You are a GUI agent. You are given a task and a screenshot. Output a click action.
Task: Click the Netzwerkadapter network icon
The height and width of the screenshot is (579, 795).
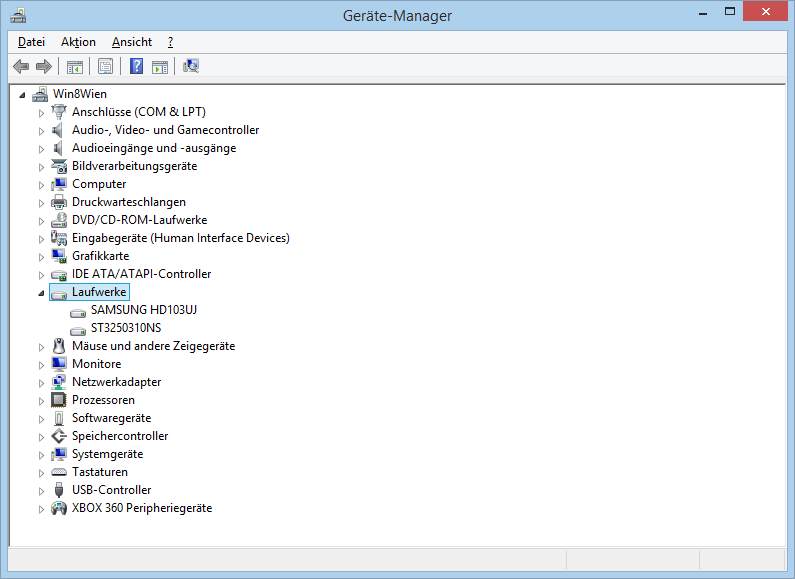coord(59,382)
